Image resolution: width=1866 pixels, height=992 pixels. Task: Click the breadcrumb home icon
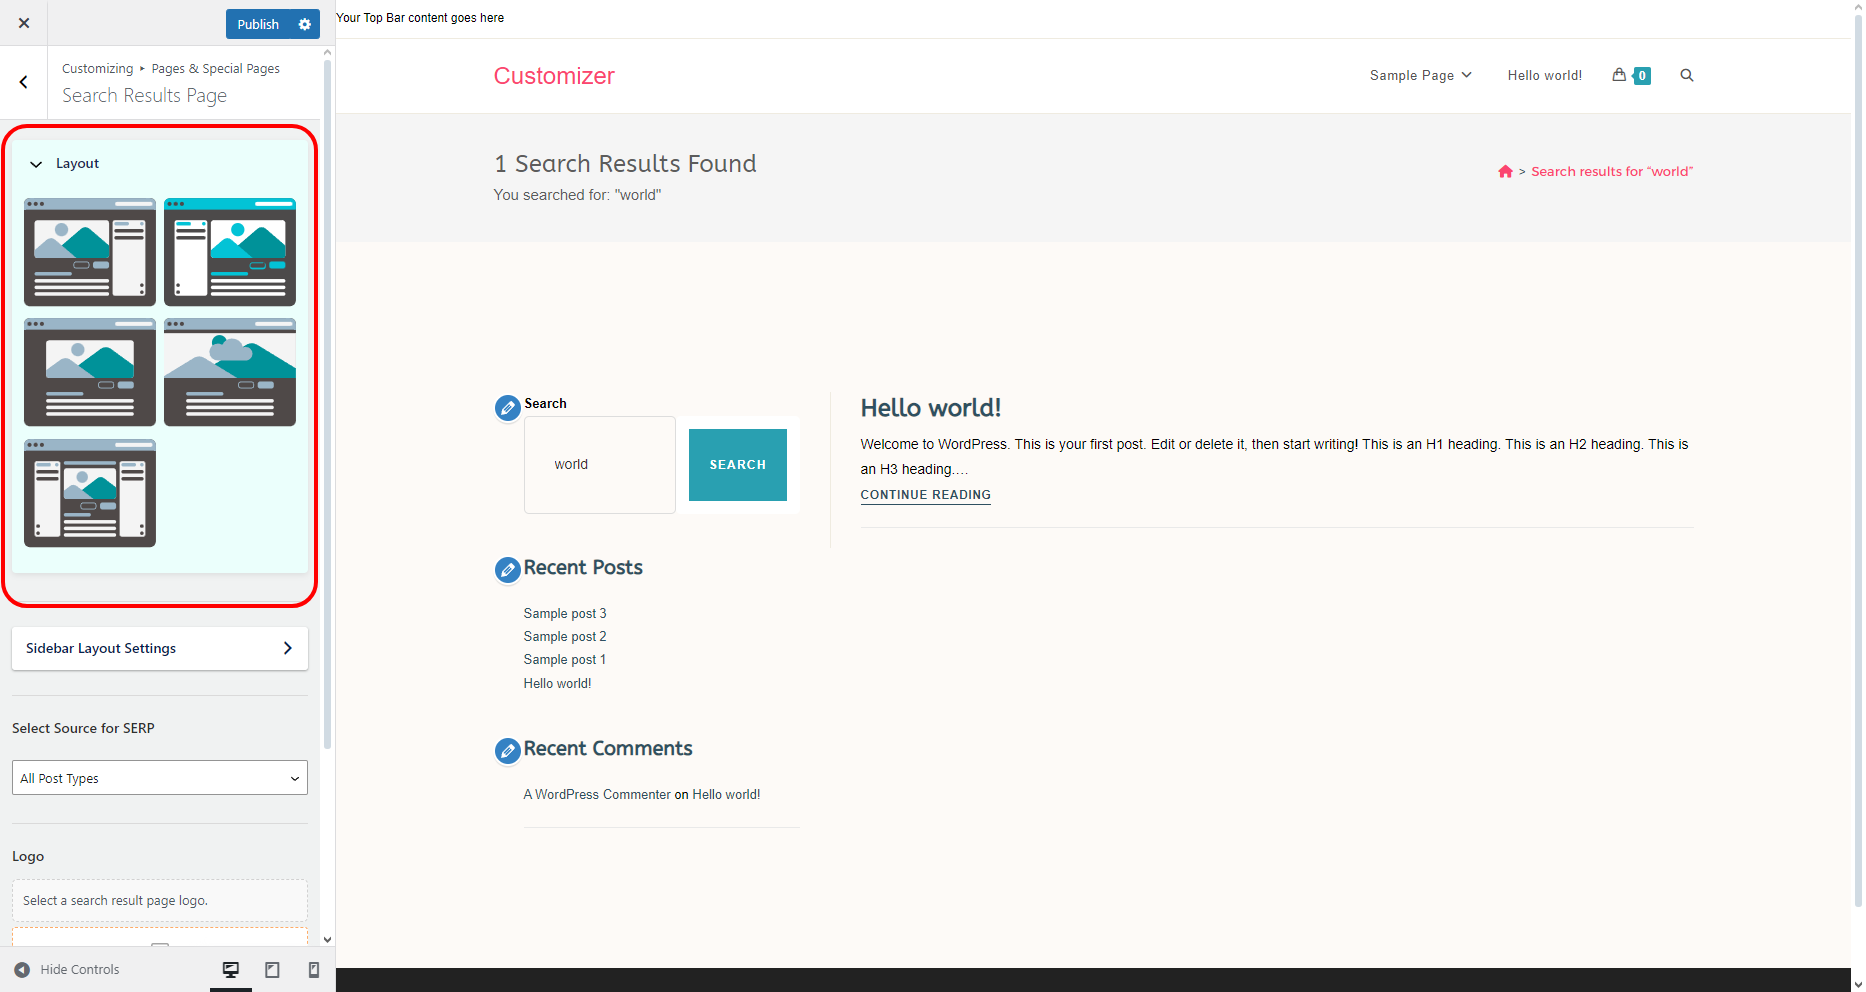[x=1505, y=171]
